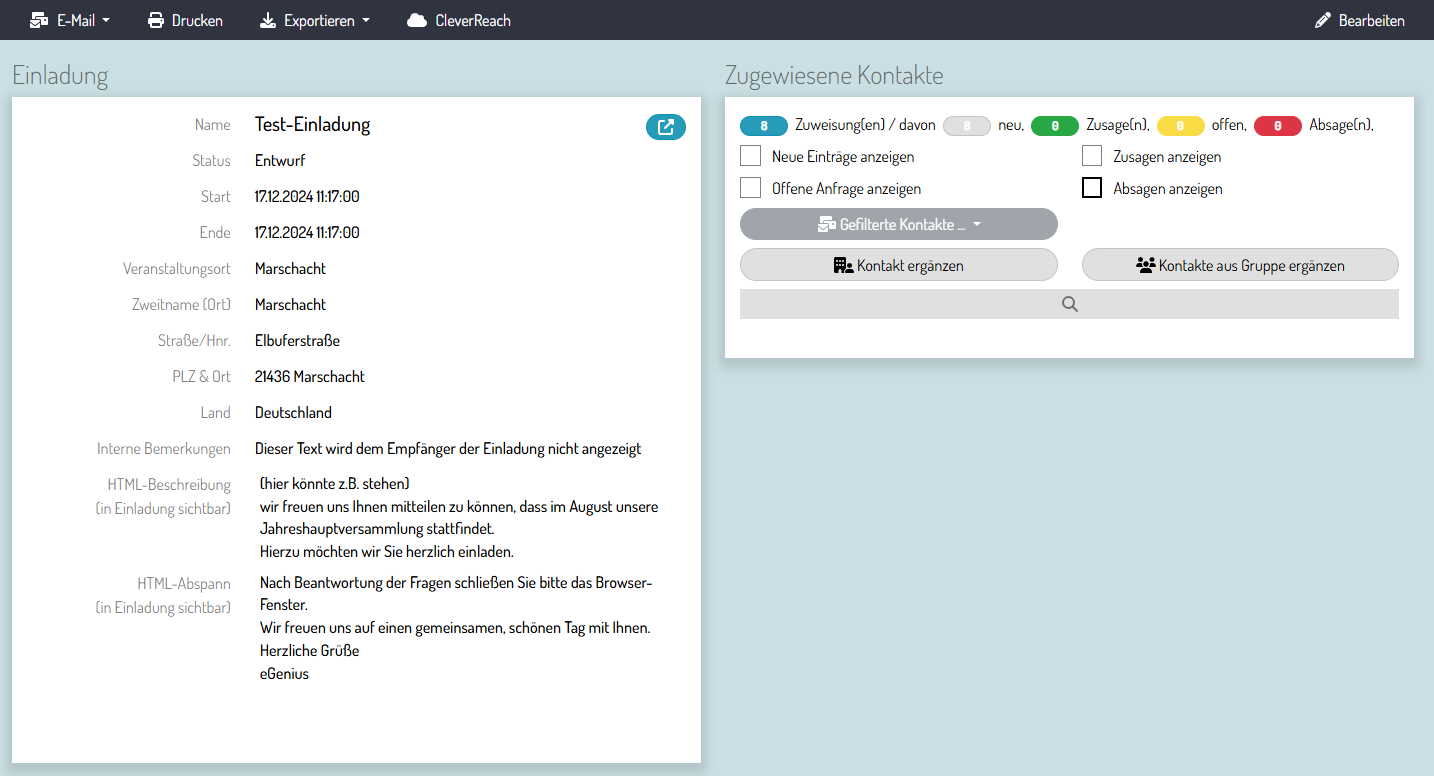Click the download icon beside Exportieren

(268, 20)
